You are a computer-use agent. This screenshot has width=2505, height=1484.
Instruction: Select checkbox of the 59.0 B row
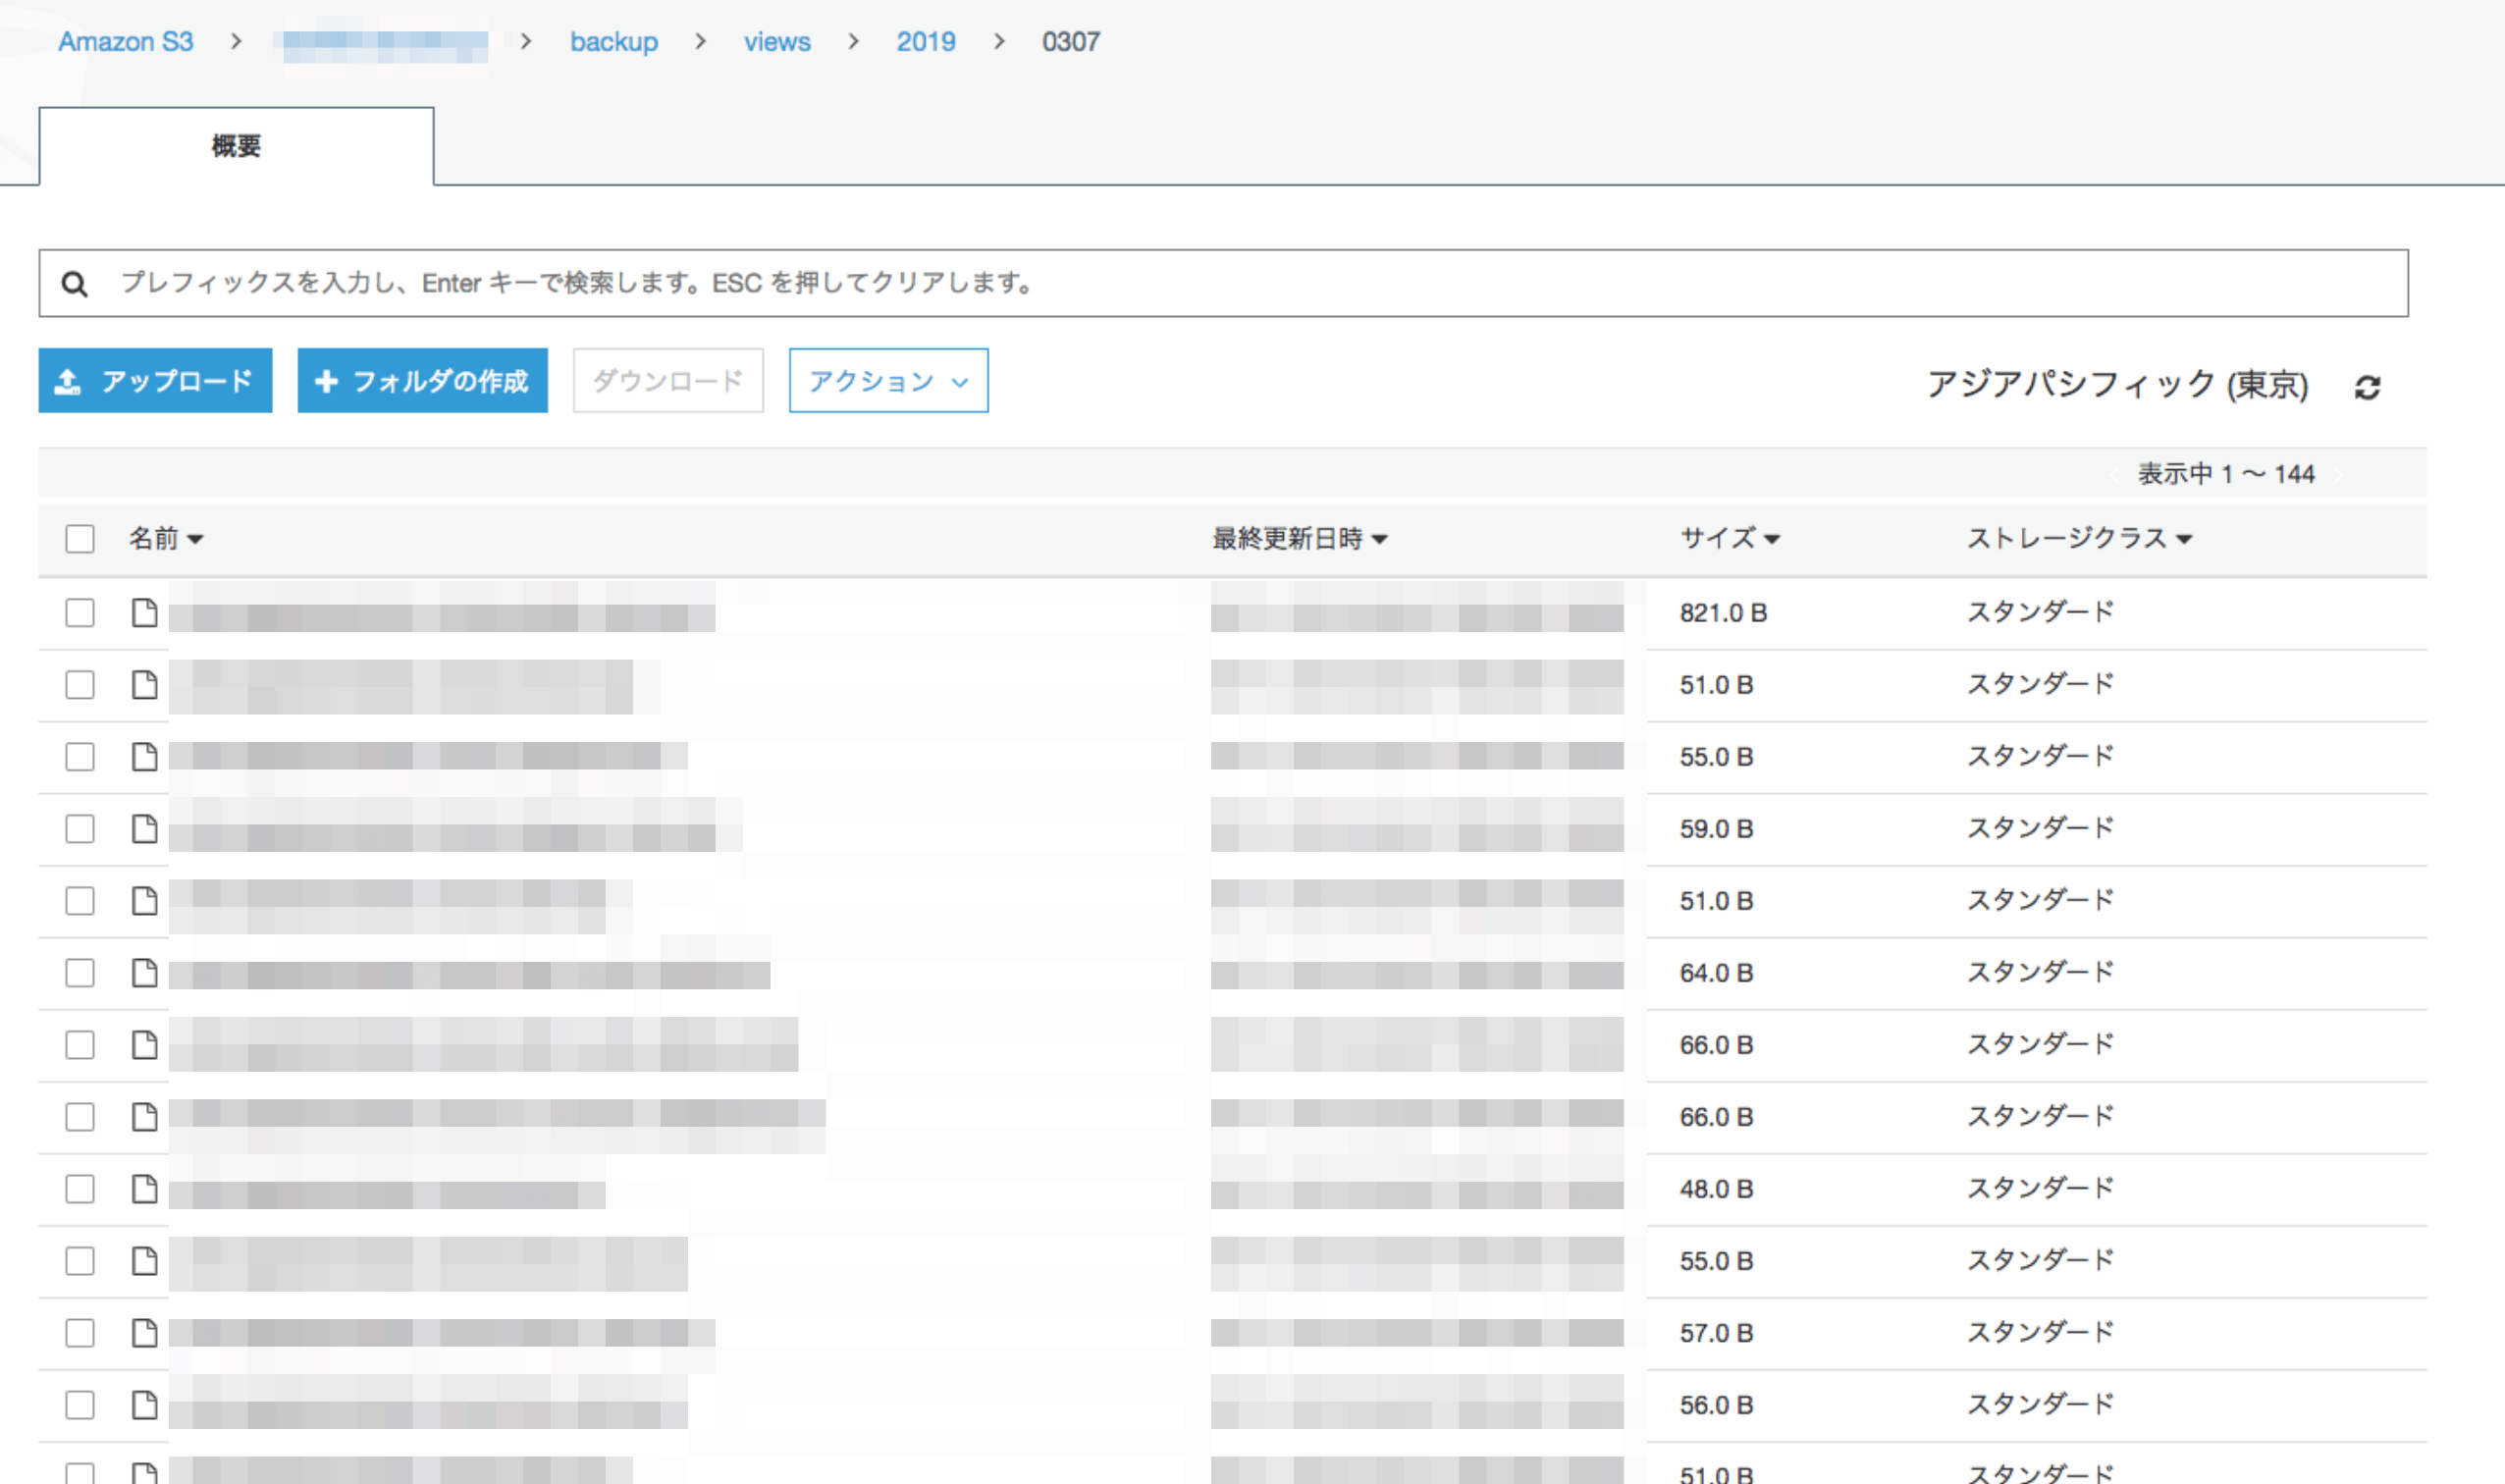[80, 828]
